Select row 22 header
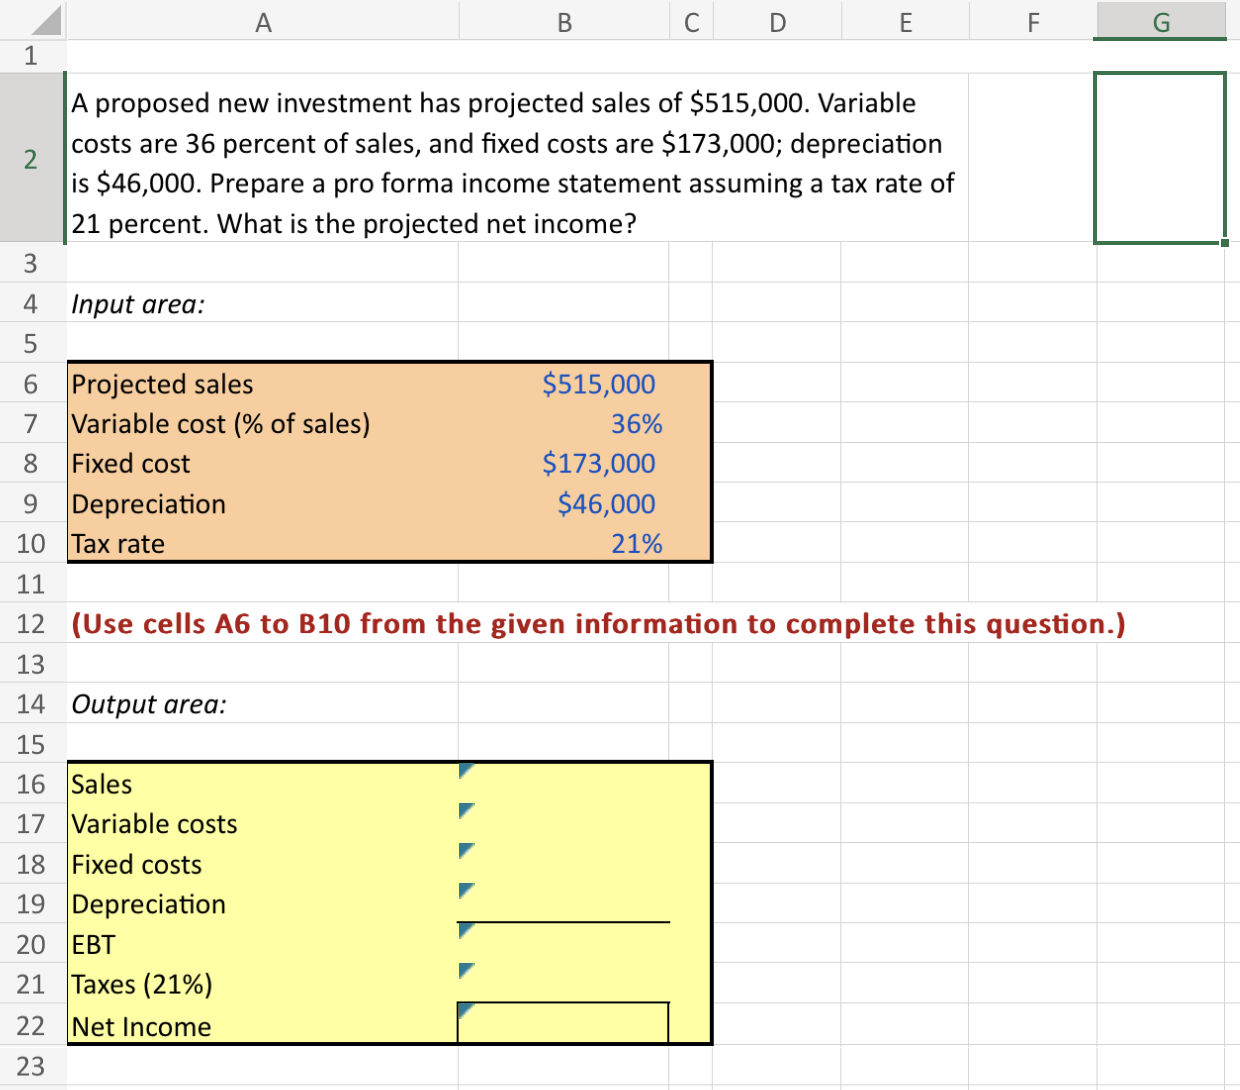Screen dimensions: 1240x1090 [x=31, y=1025]
